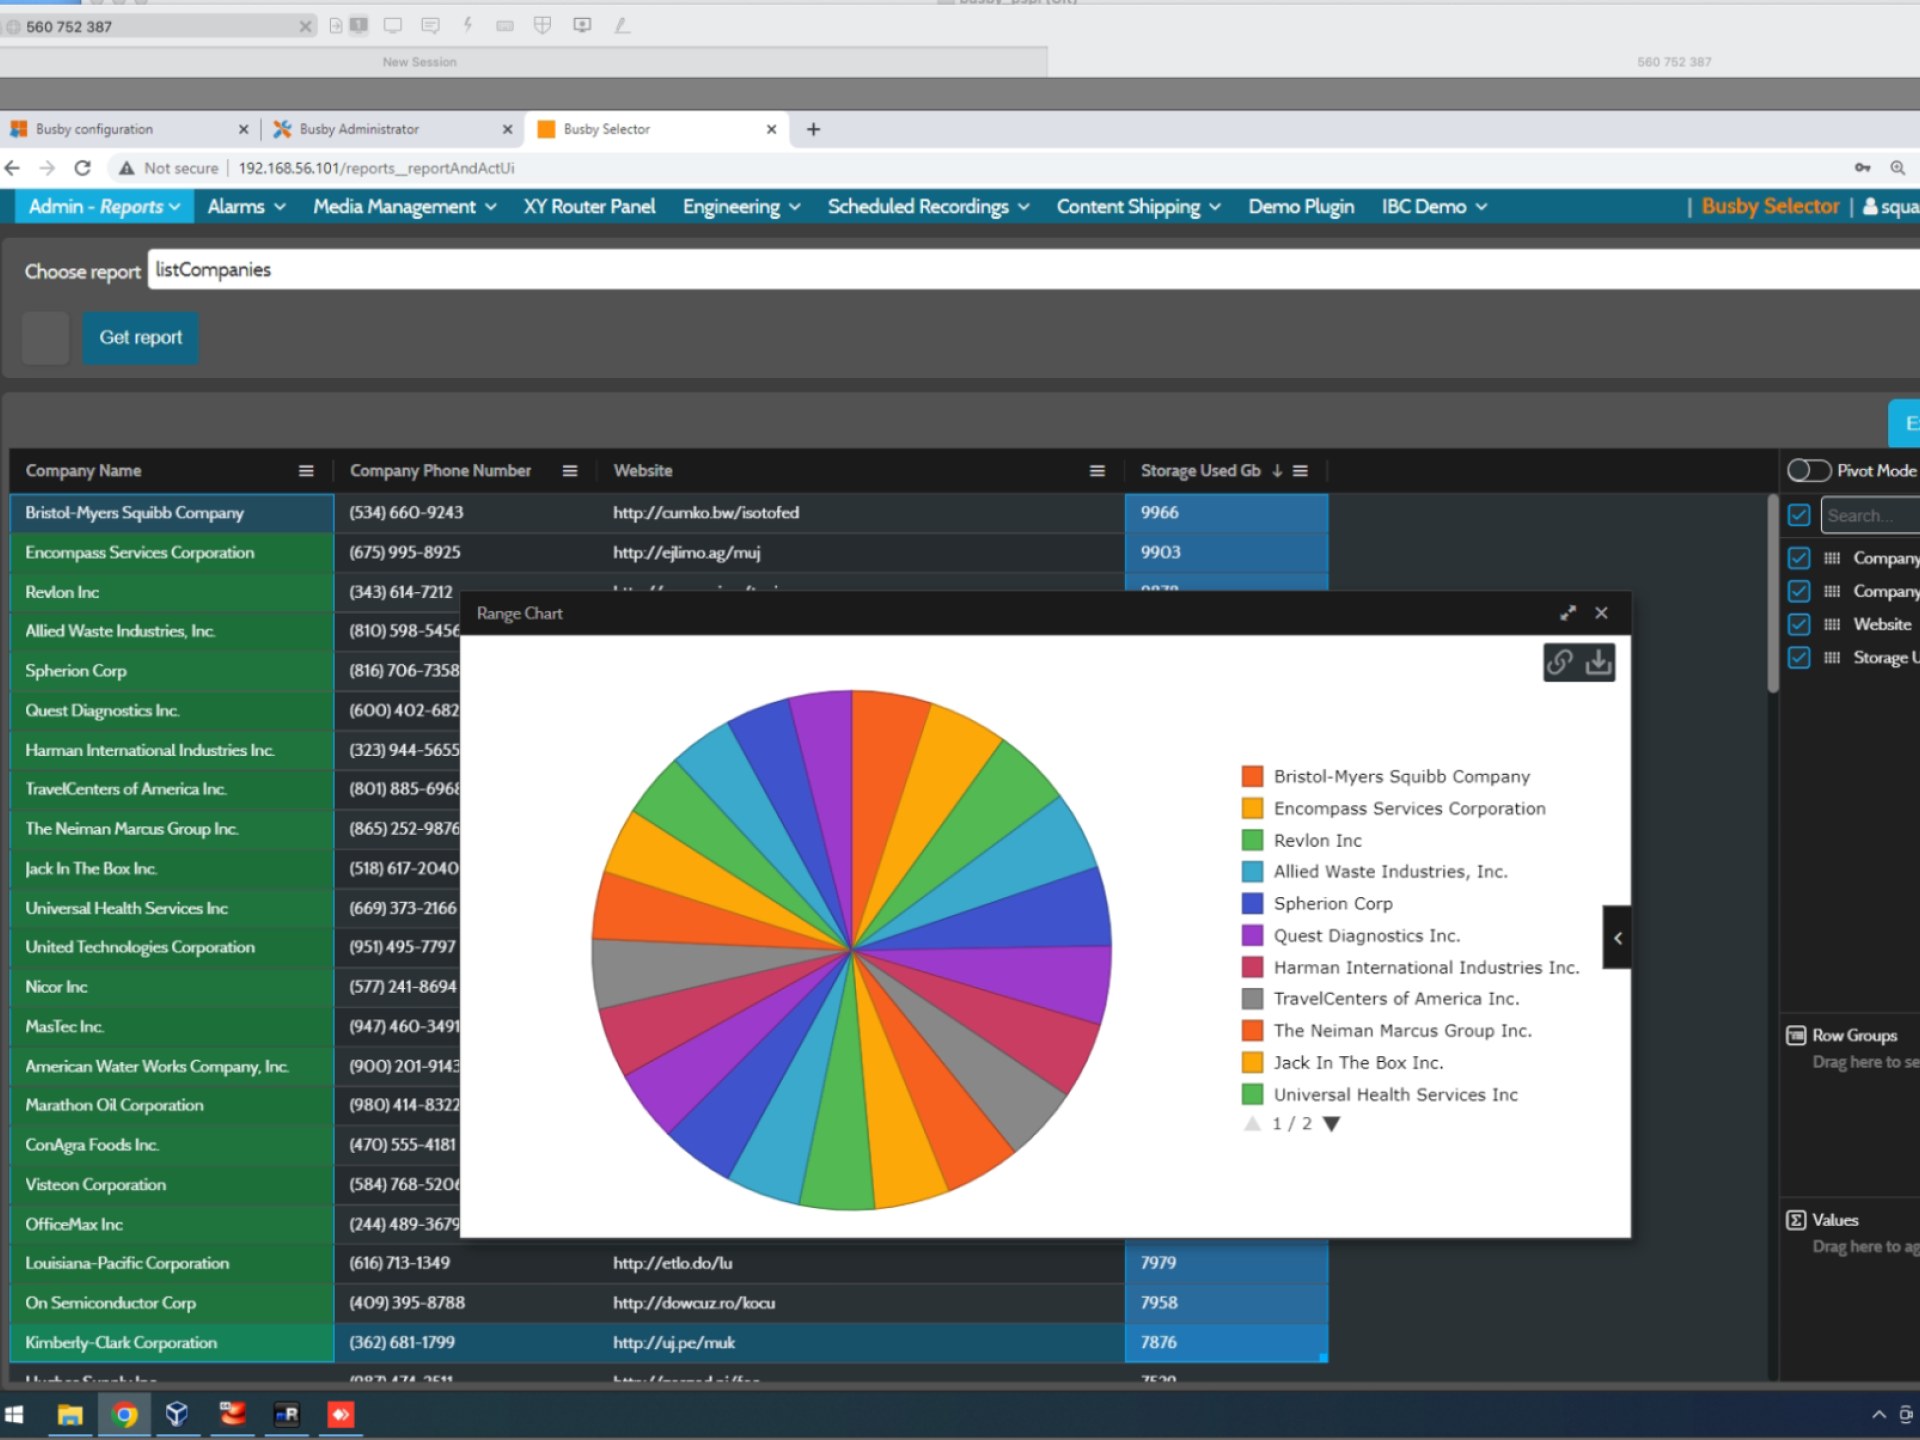Click the browser zoom magnifier icon
Screen dimensions: 1920x1440
[x=1897, y=168]
